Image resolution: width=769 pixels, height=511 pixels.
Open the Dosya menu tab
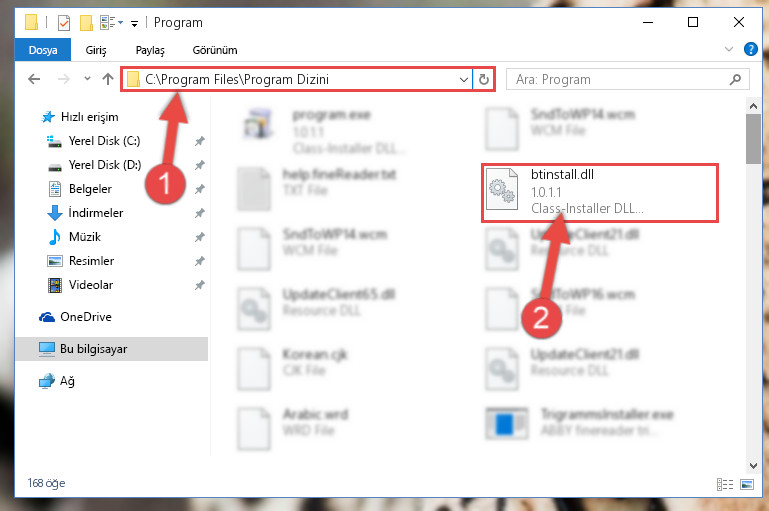point(43,50)
